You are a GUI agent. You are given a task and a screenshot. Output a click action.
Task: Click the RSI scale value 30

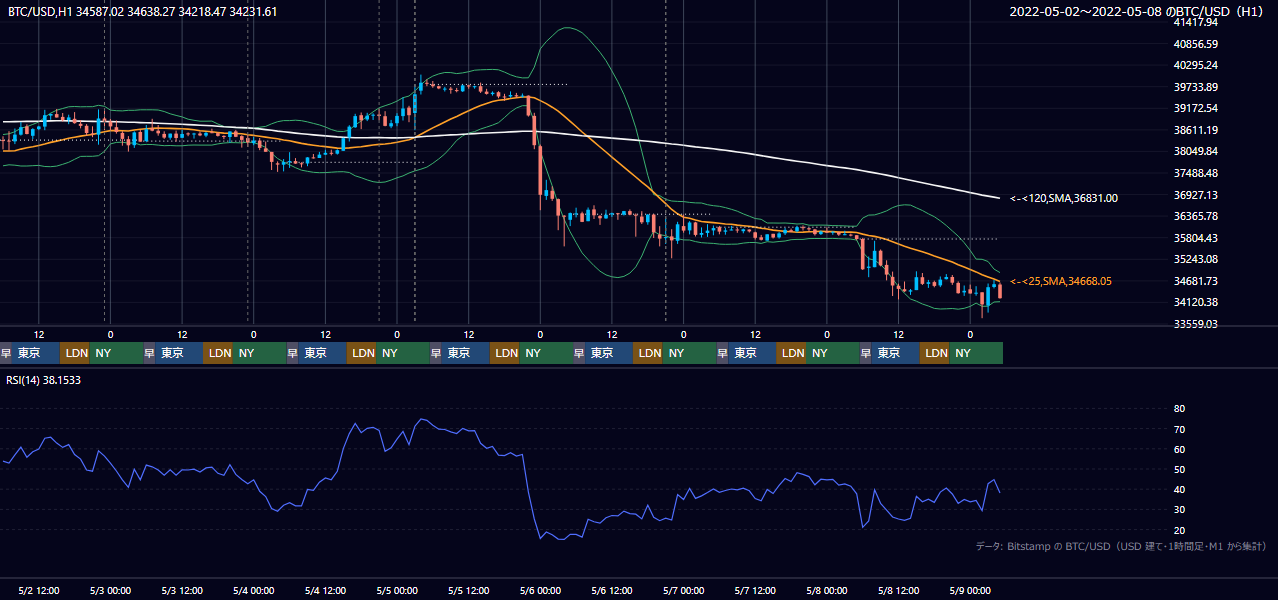[1179, 510]
